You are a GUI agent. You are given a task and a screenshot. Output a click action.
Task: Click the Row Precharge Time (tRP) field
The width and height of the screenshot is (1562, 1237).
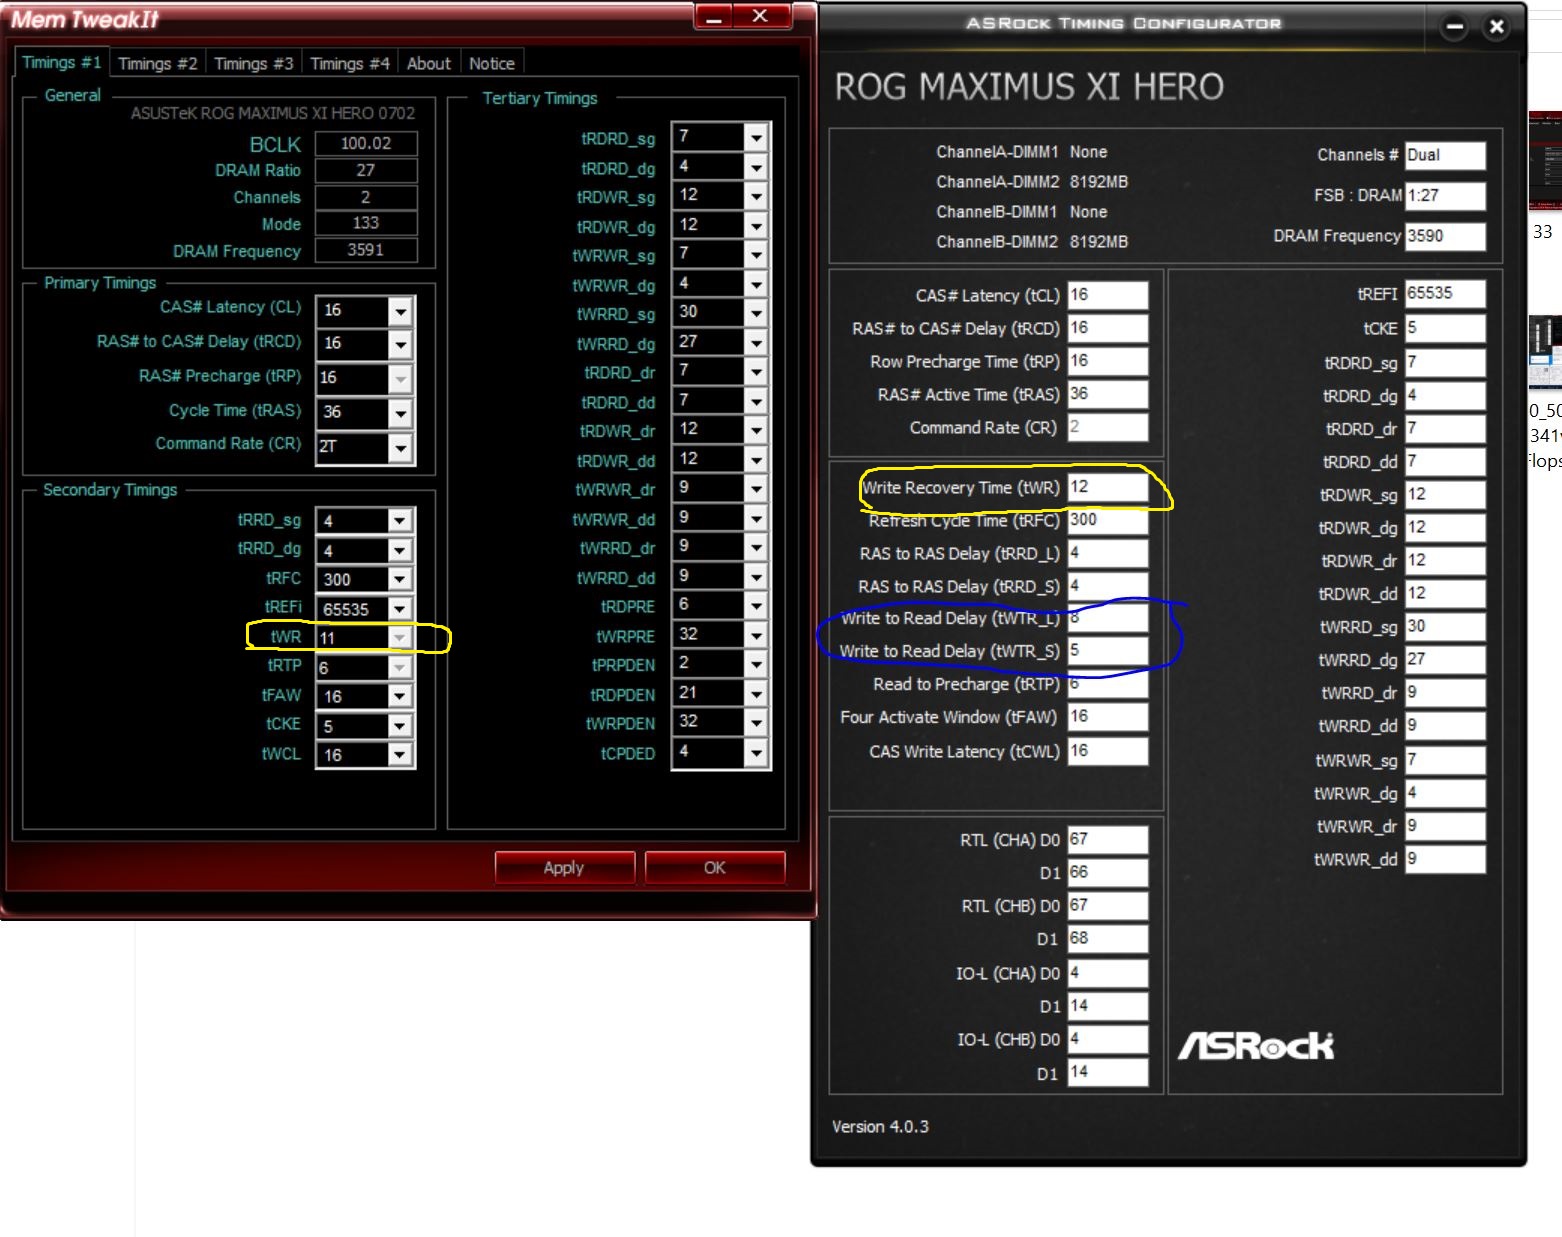click(x=1108, y=361)
